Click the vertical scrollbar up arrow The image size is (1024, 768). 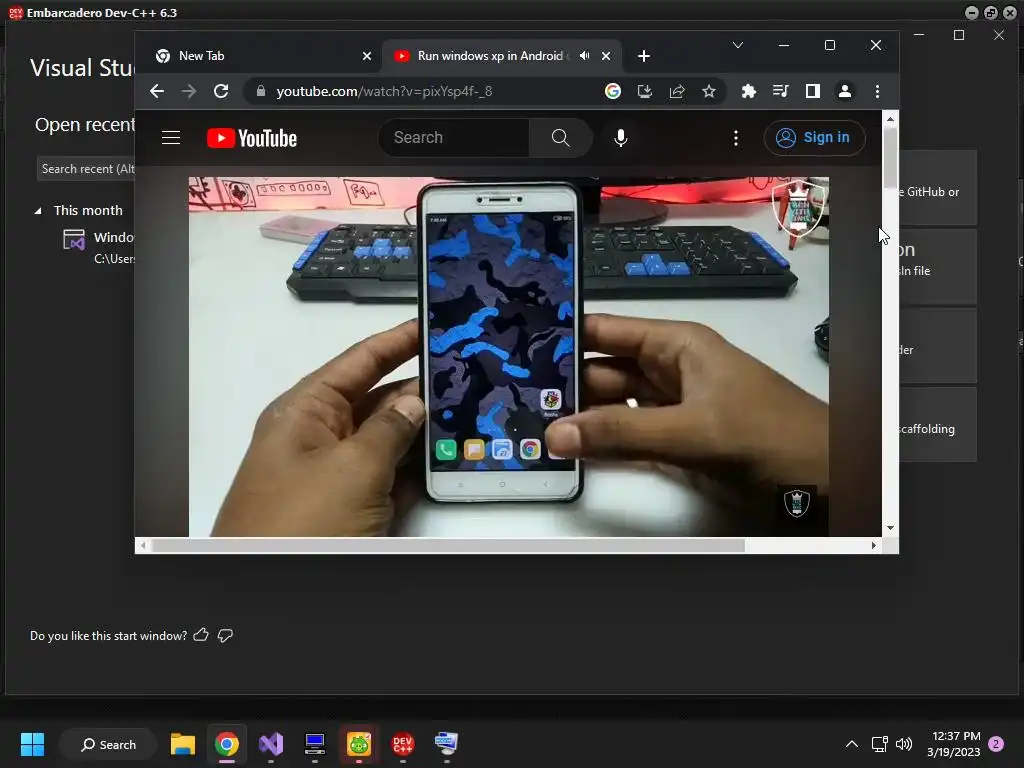[889, 119]
